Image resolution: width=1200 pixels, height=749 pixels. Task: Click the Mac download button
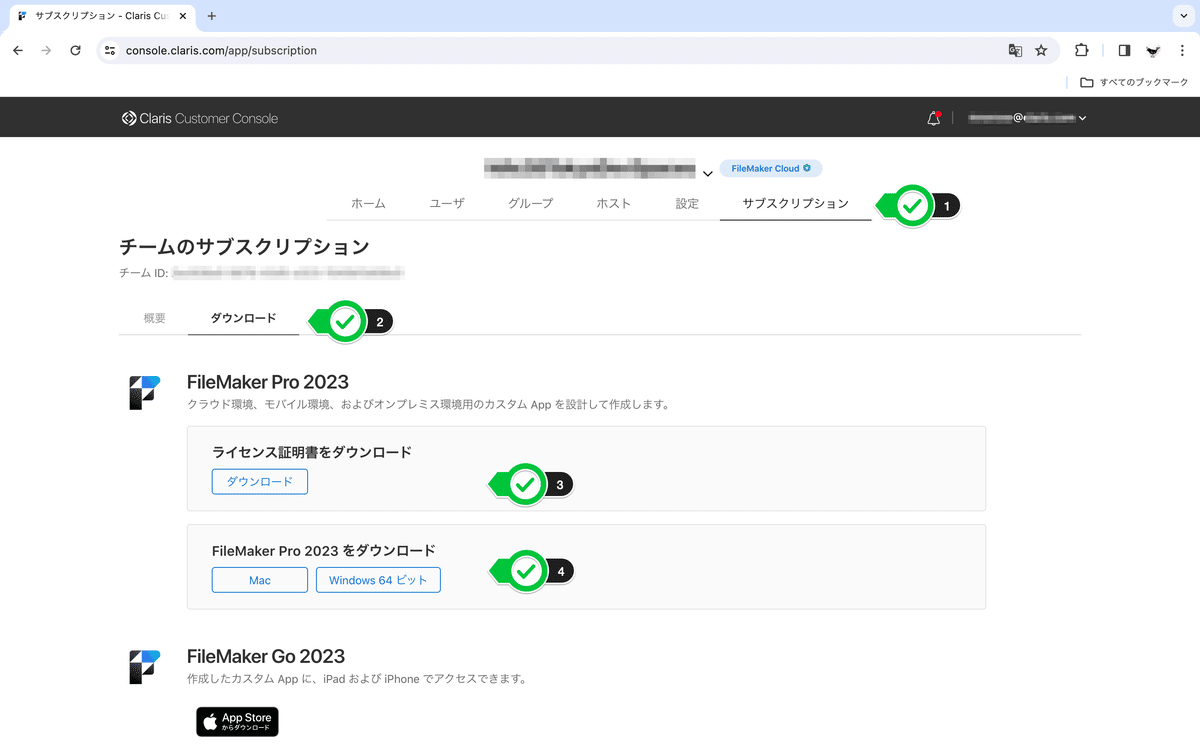click(x=259, y=579)
